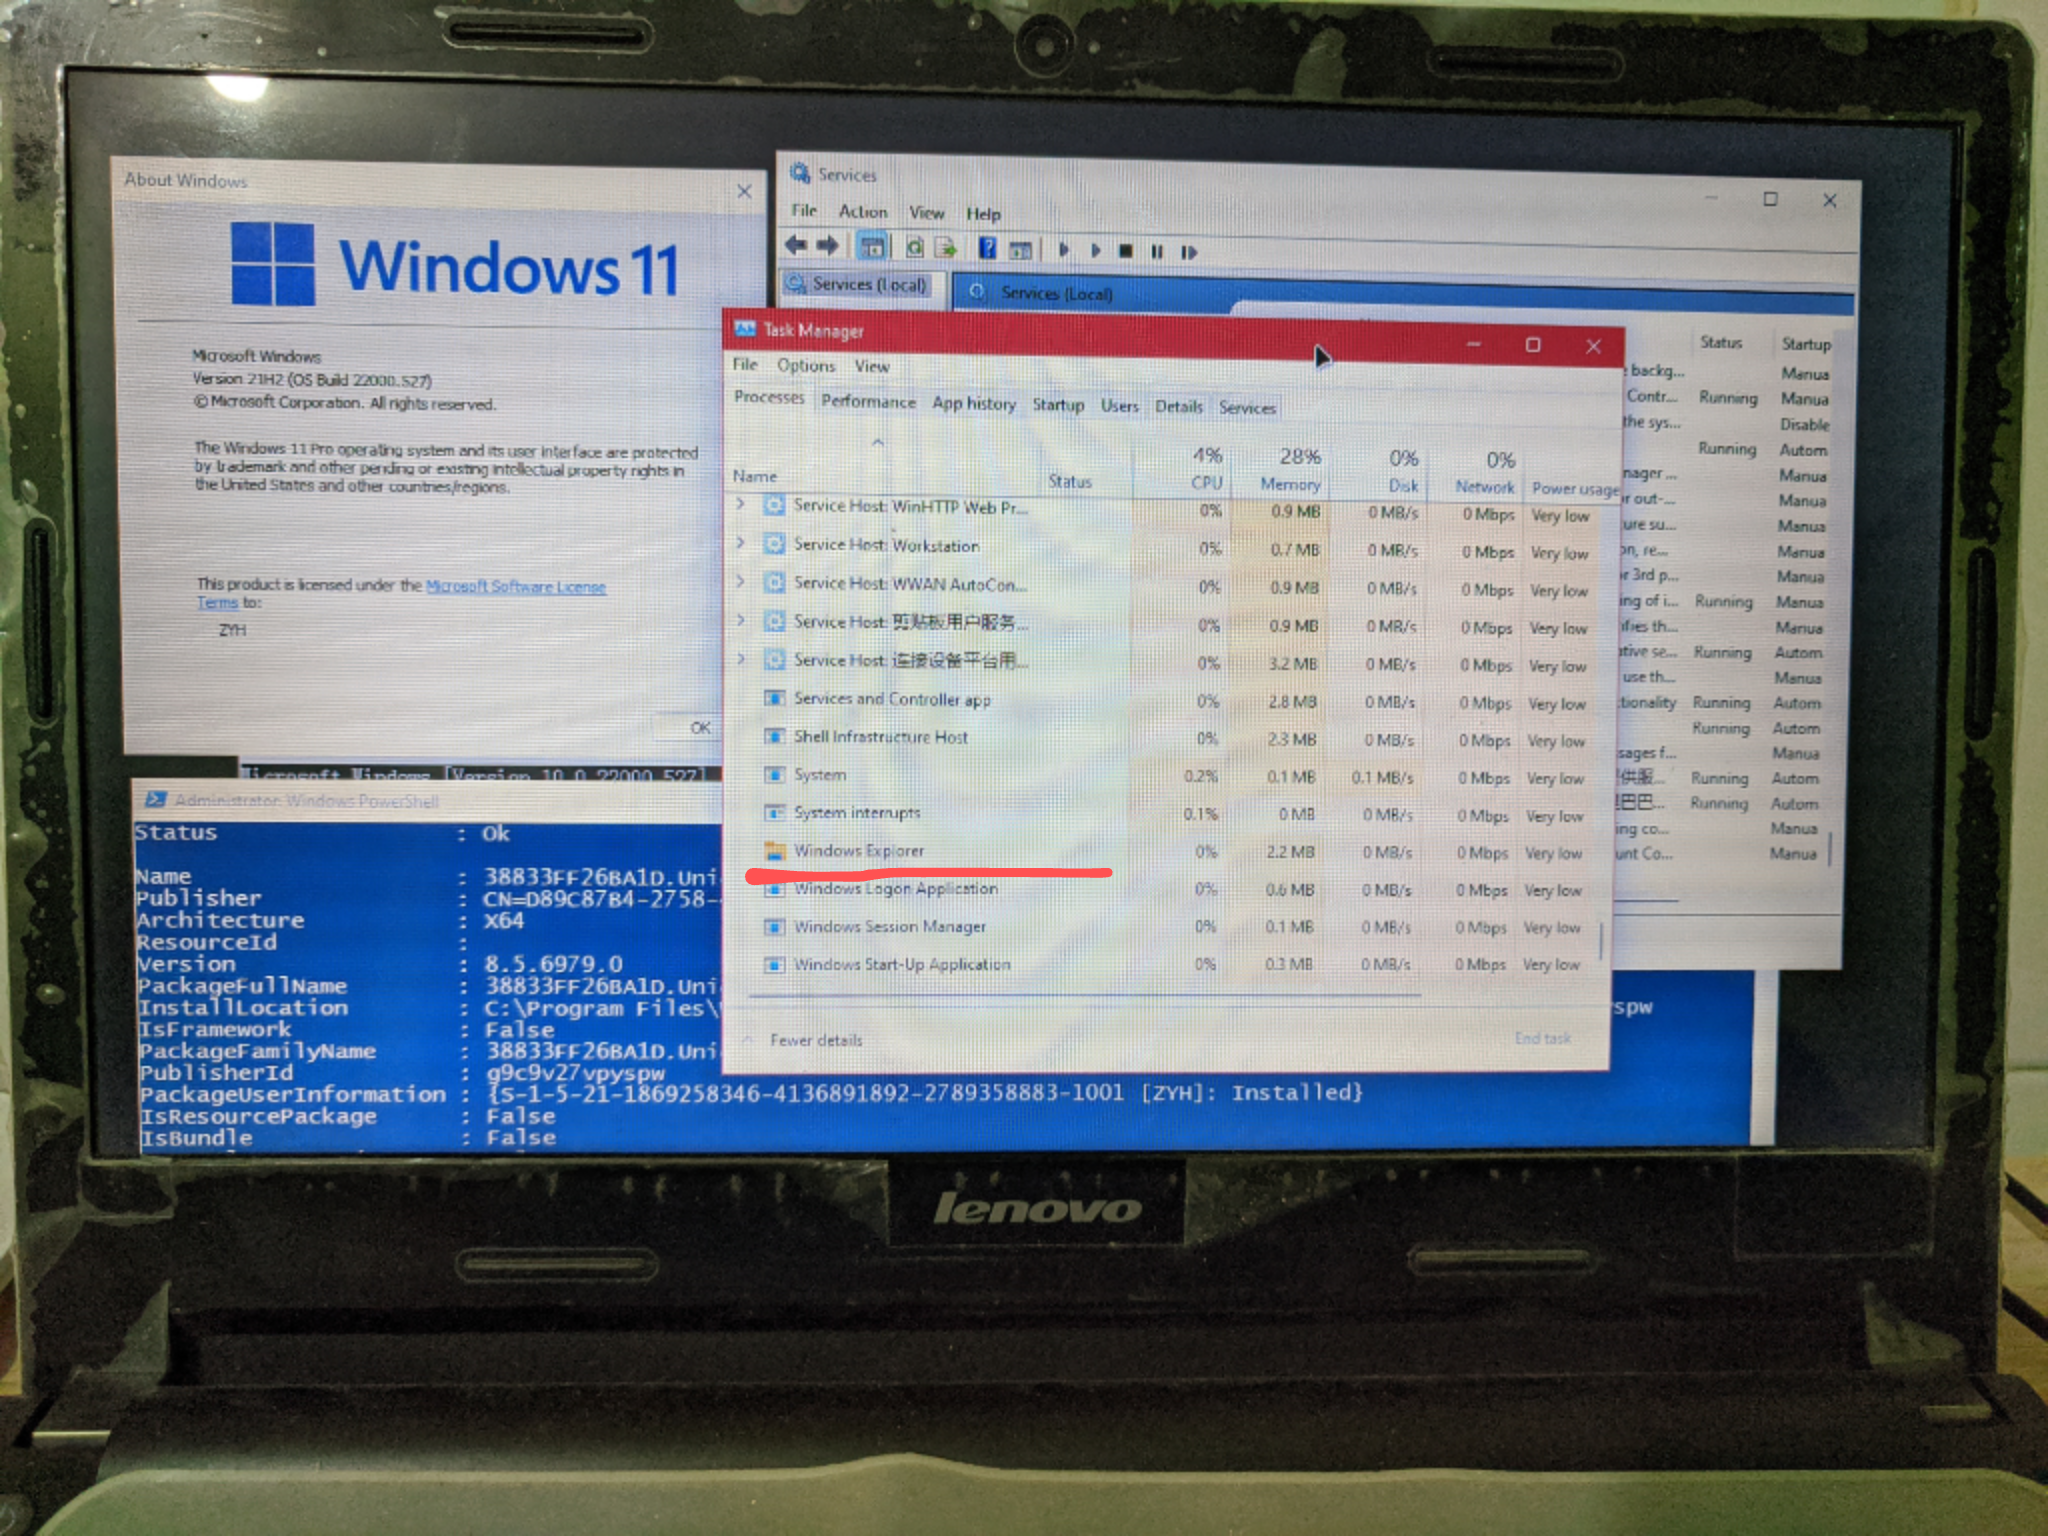Open Task Manager View menu
Screen dimensions: 2048x1536
pyautogui.click(x=871, y=366)
